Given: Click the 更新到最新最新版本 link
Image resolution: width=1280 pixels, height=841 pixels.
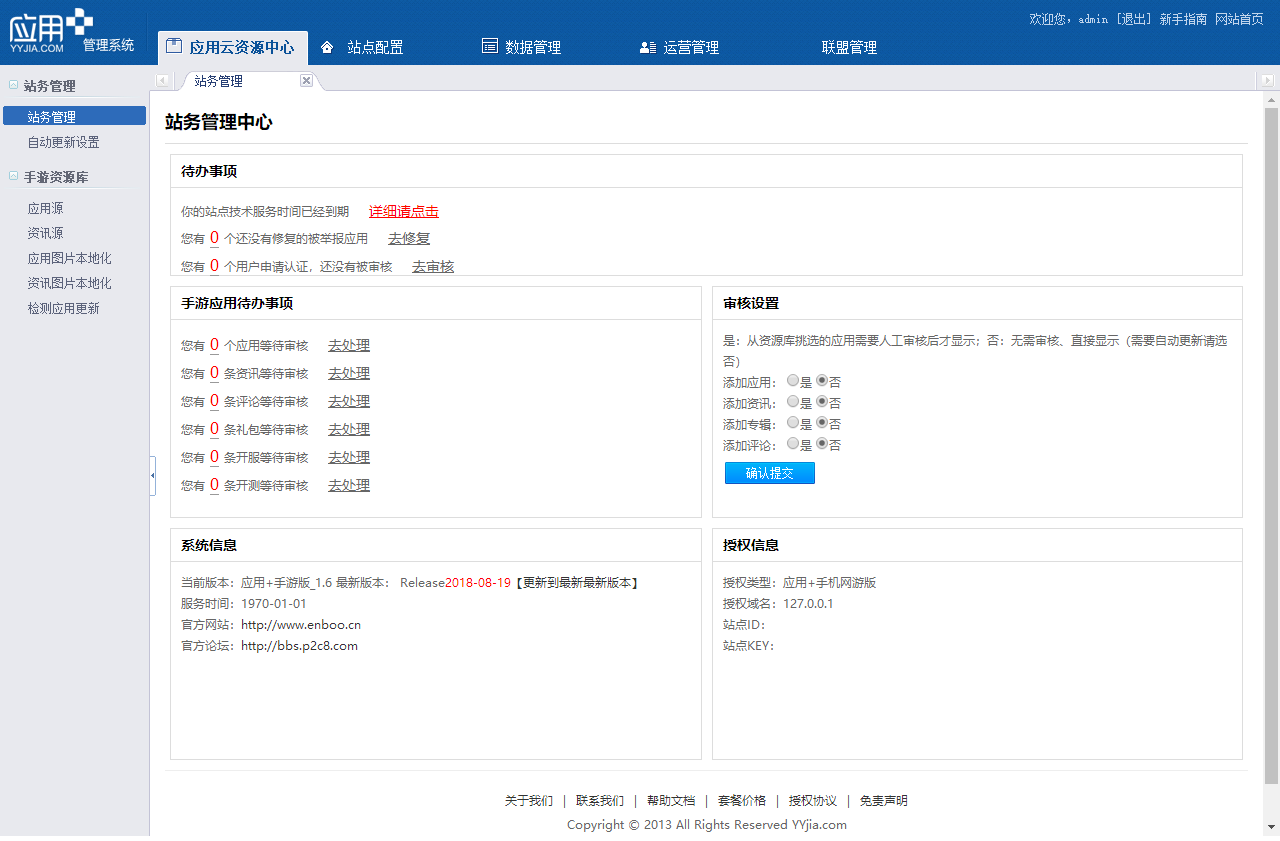Looking at the screenshot, I should [576, 582].
